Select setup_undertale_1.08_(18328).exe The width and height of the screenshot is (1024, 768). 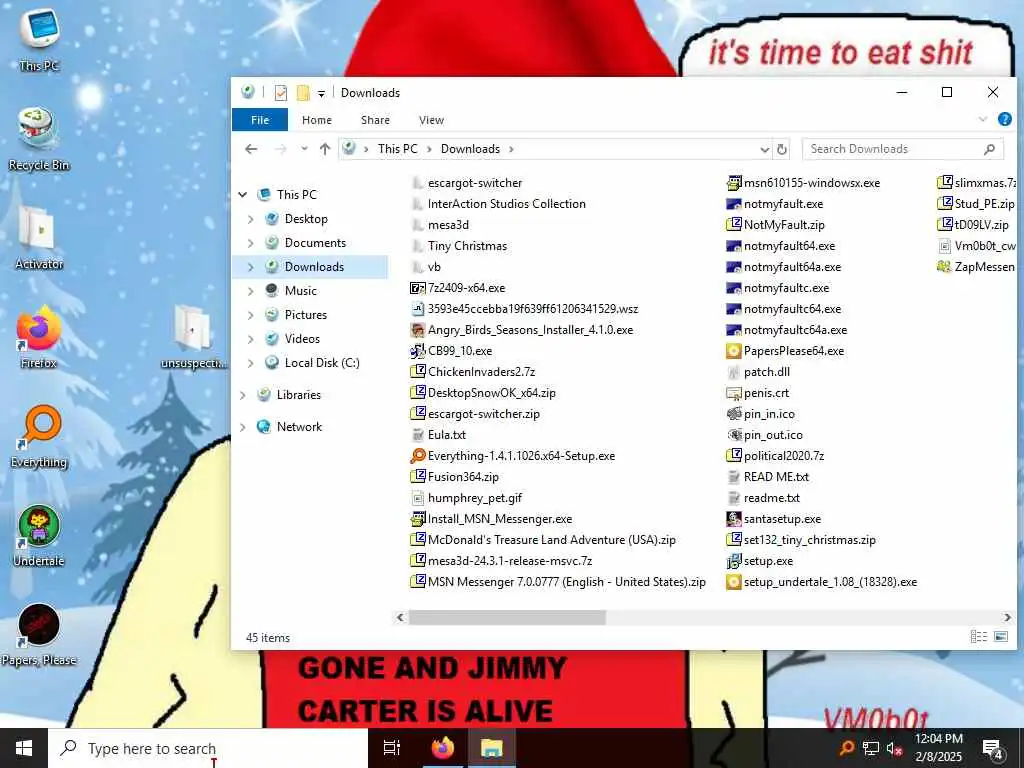coord(822,582)
